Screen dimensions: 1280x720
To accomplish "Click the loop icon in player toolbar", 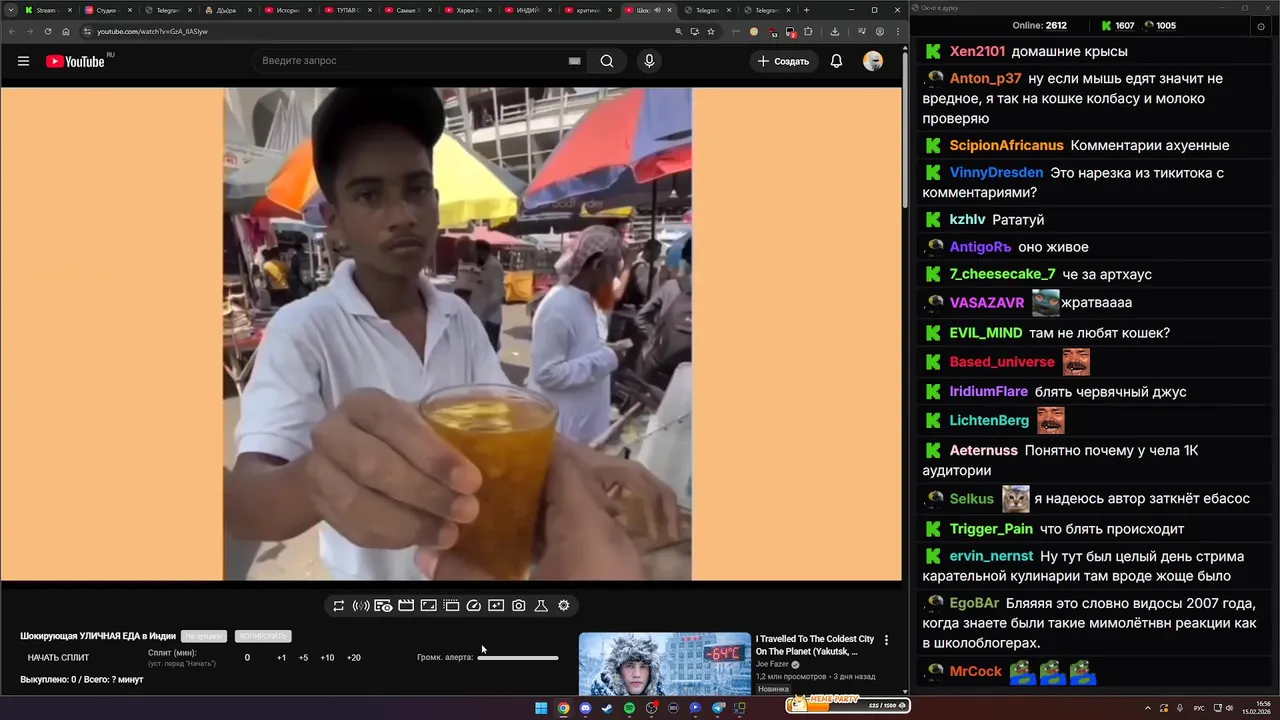I will coord(339,605).
